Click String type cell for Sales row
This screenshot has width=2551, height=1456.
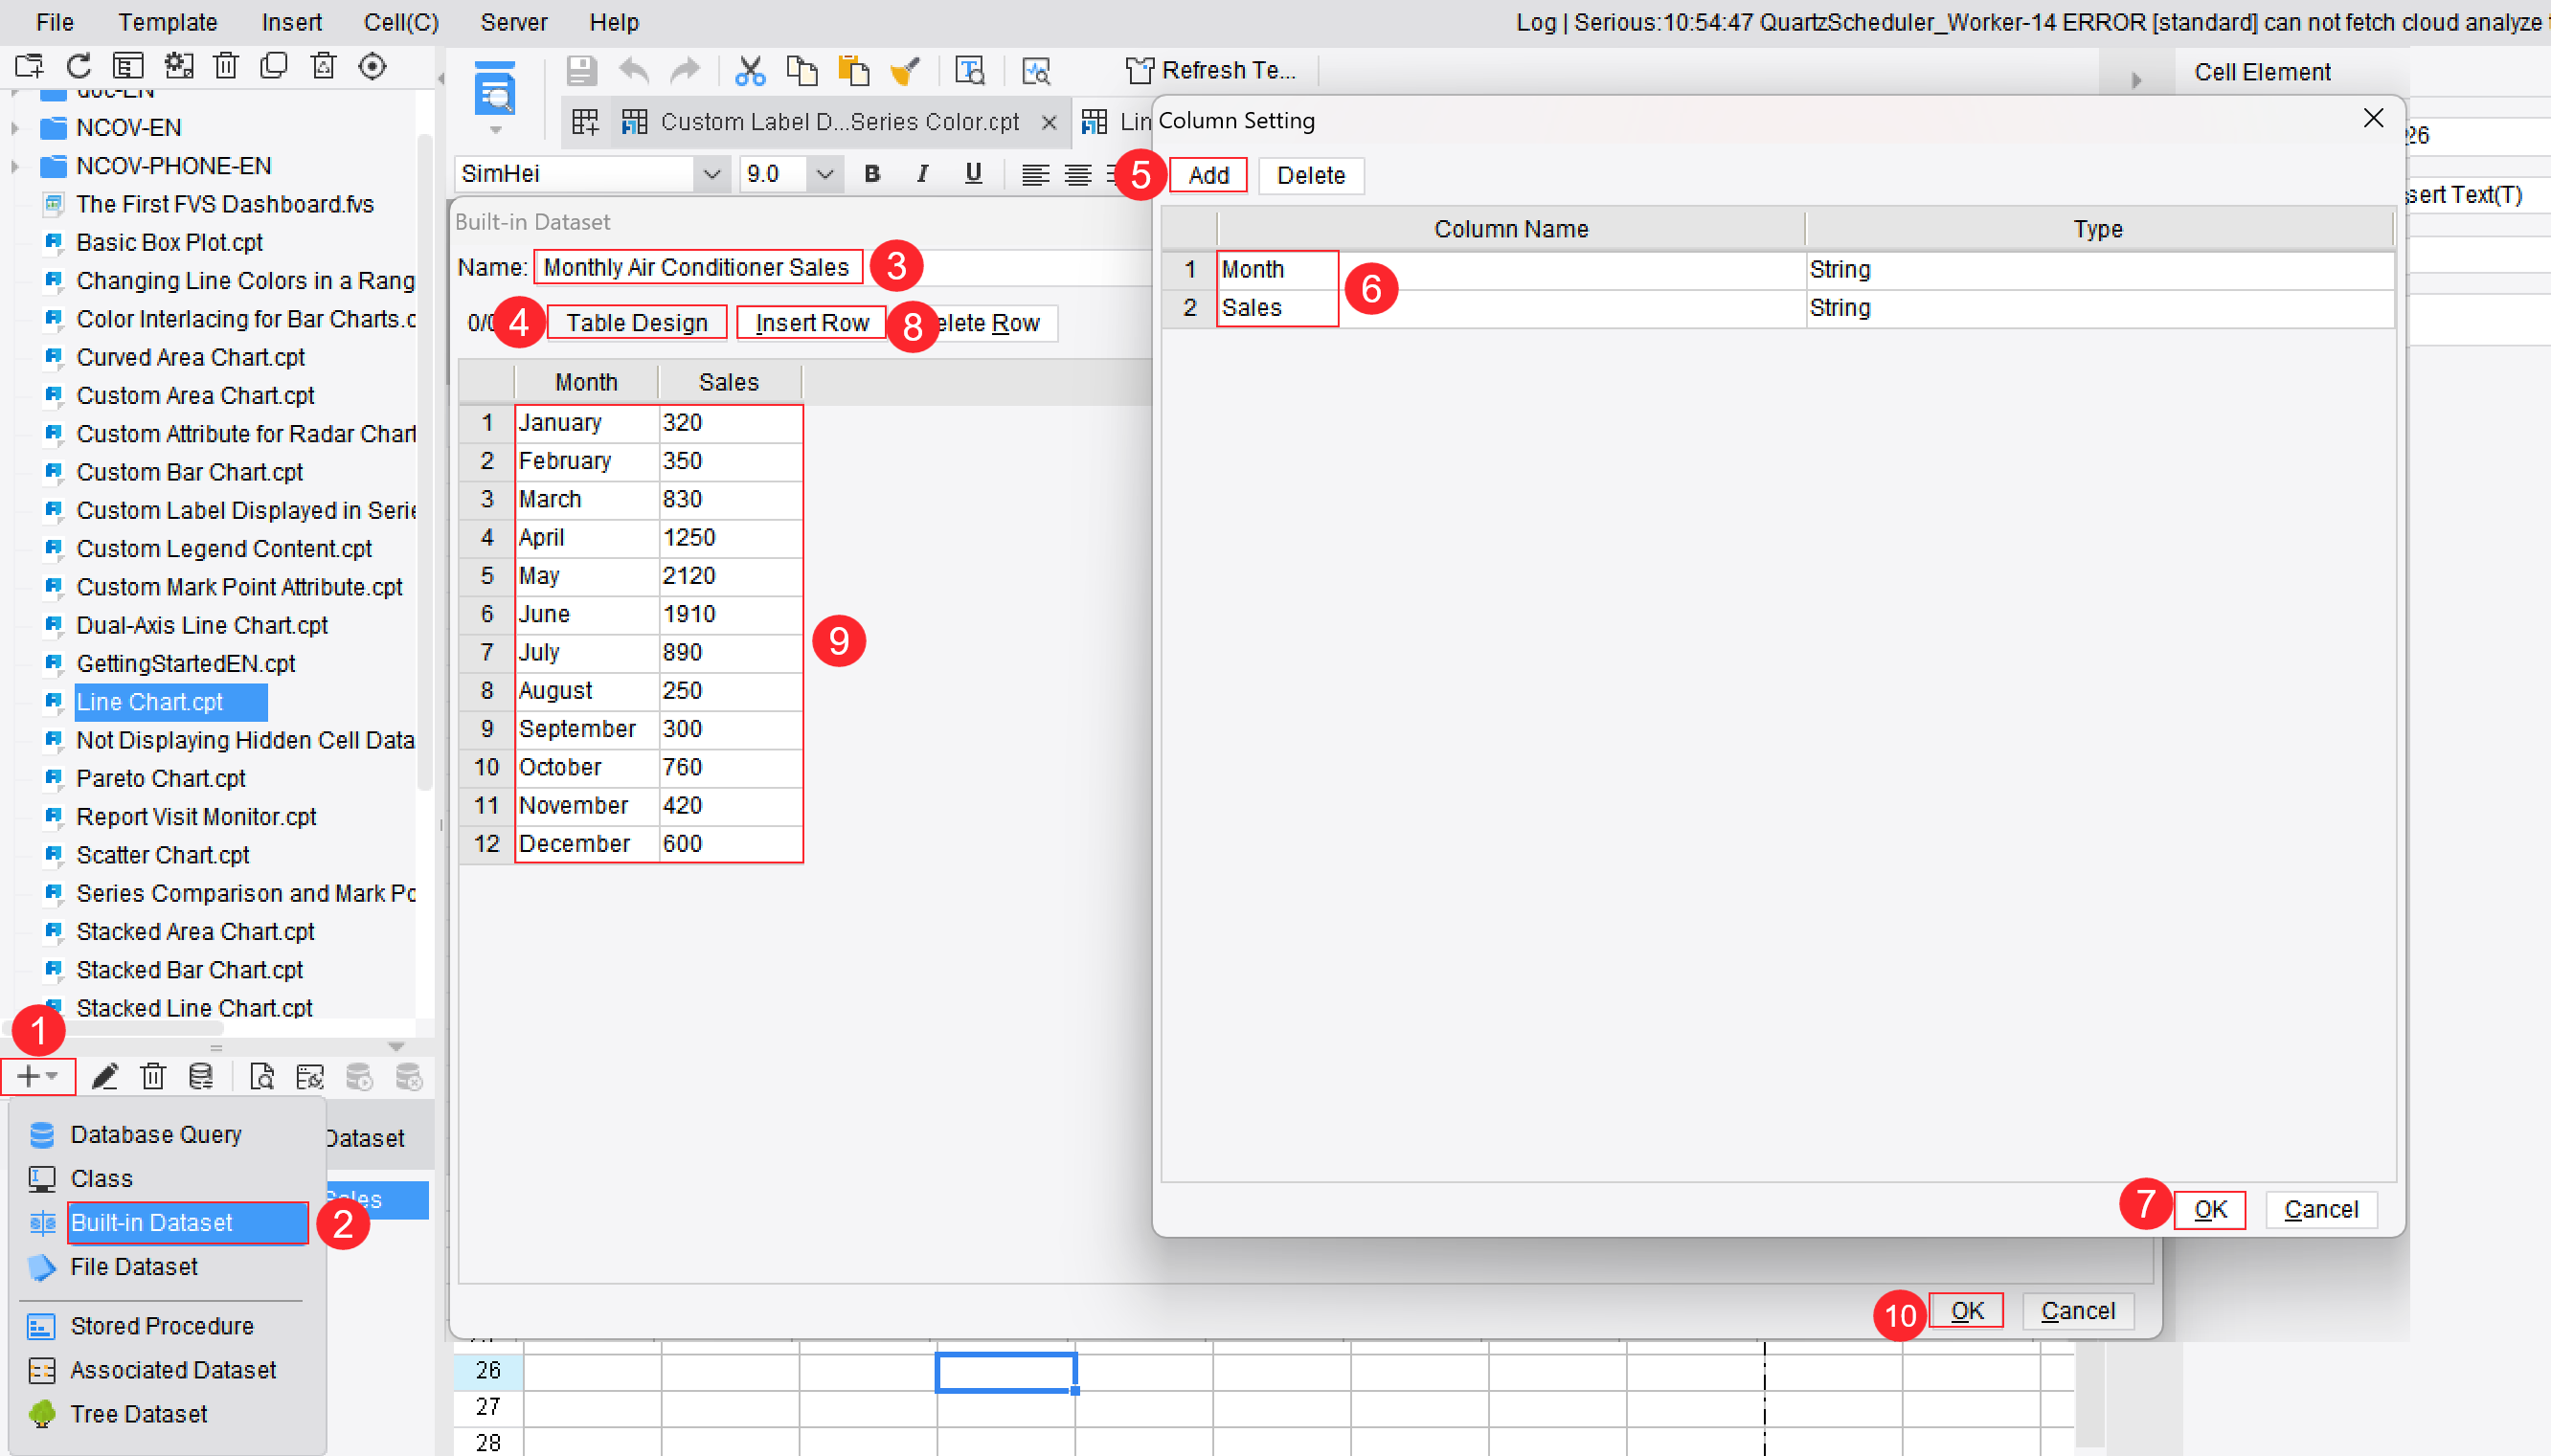(x=2098, y=307)
